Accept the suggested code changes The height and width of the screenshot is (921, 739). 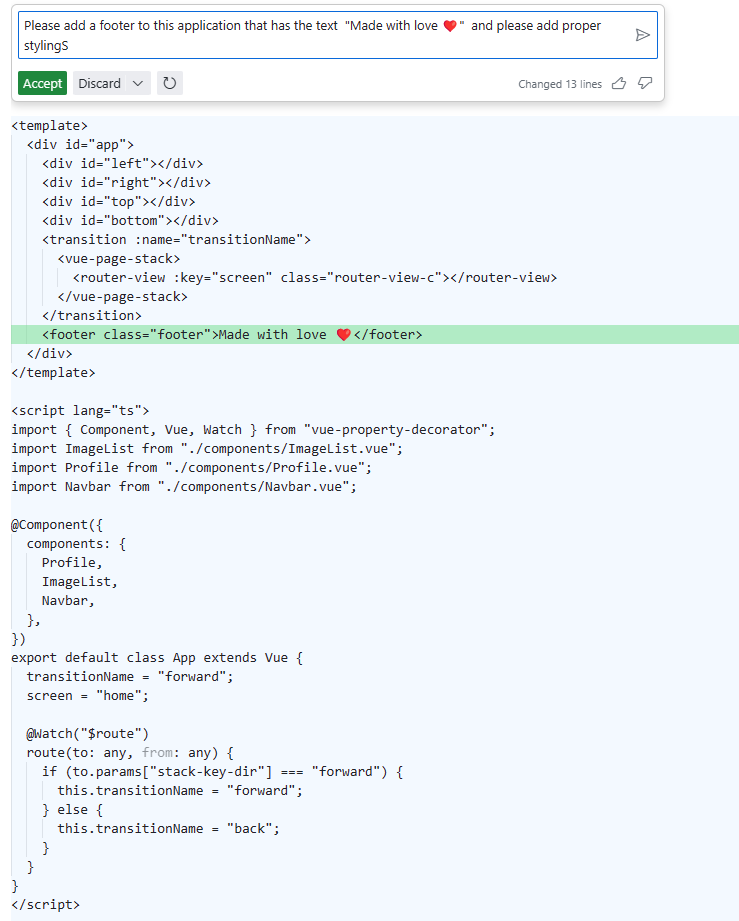click(42, 83)
